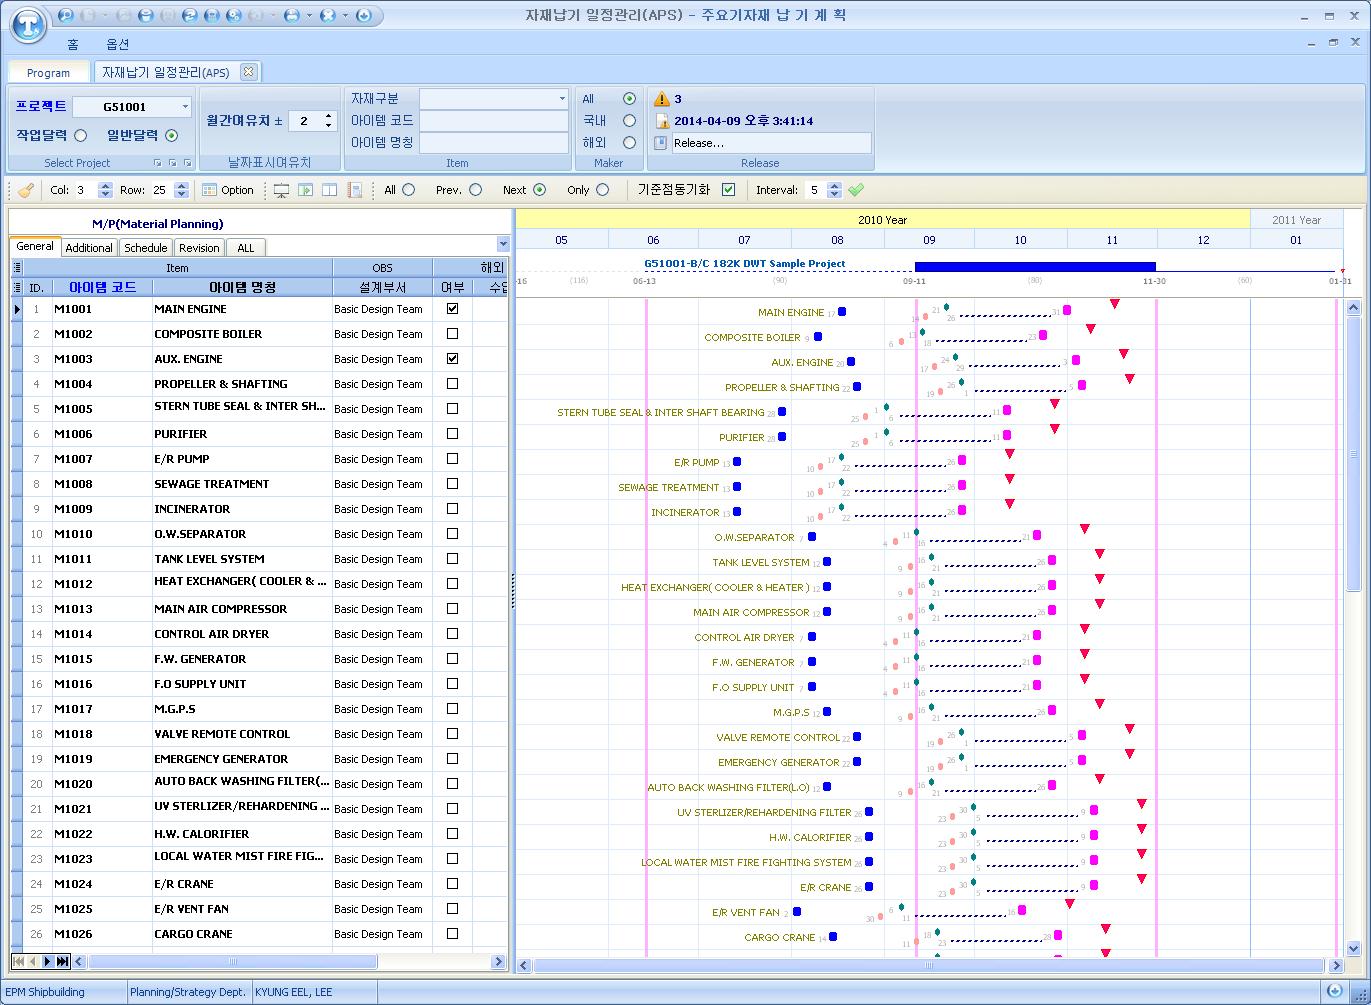Click the blue square marker next to PURIFIER label
The width and height of the screenshot is (1371, 1005).
(x=782, y=436)
